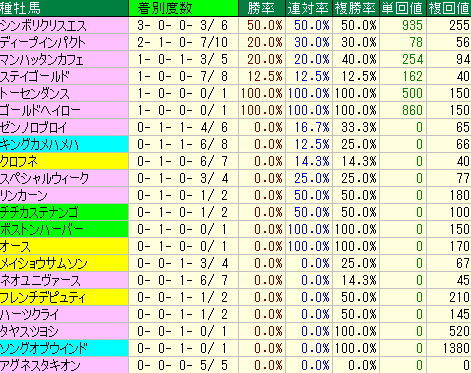Click アグネスタキオン record 0-0-0-5/5

[x=182, y=365]
